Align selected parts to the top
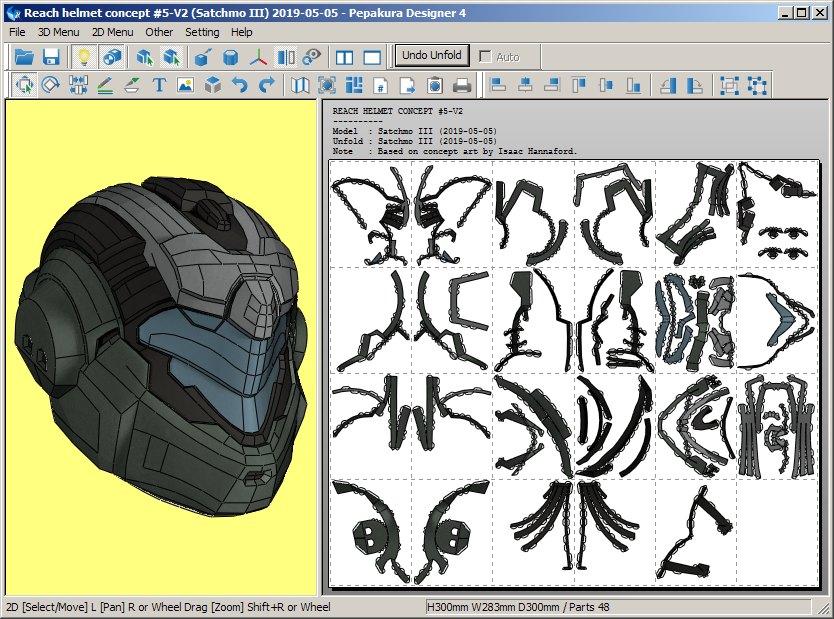 click(x=579, y=85)
